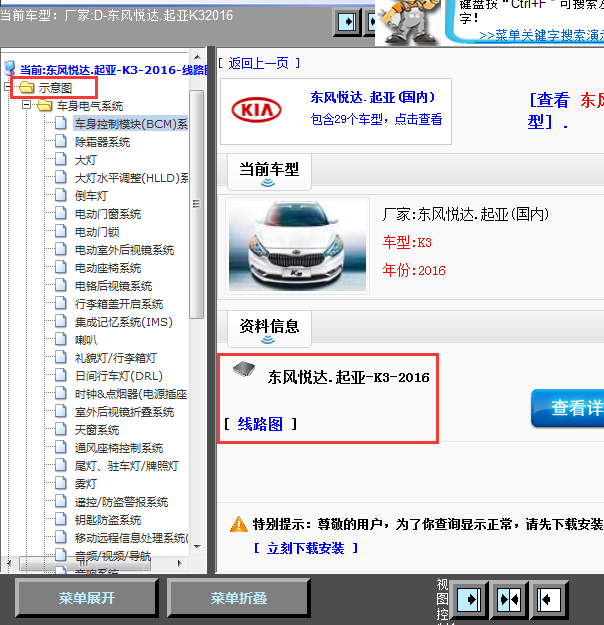The width and height of the screenshot is (604, 625).
Task: Click the 立刻下载安装 link
Action: pos(305,548)
